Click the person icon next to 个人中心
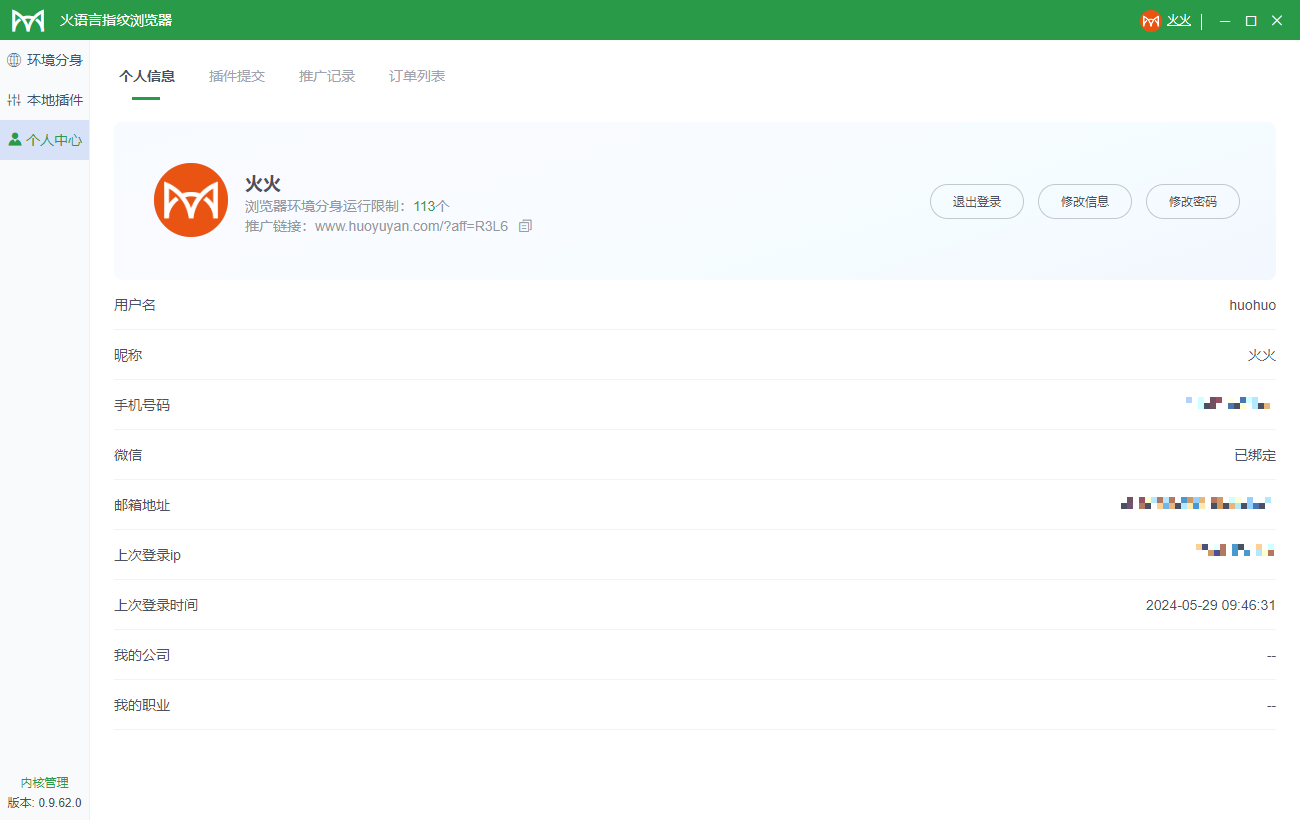This screenshot has height=820, width=1300. pyautogui.click(x=14, y=139)
